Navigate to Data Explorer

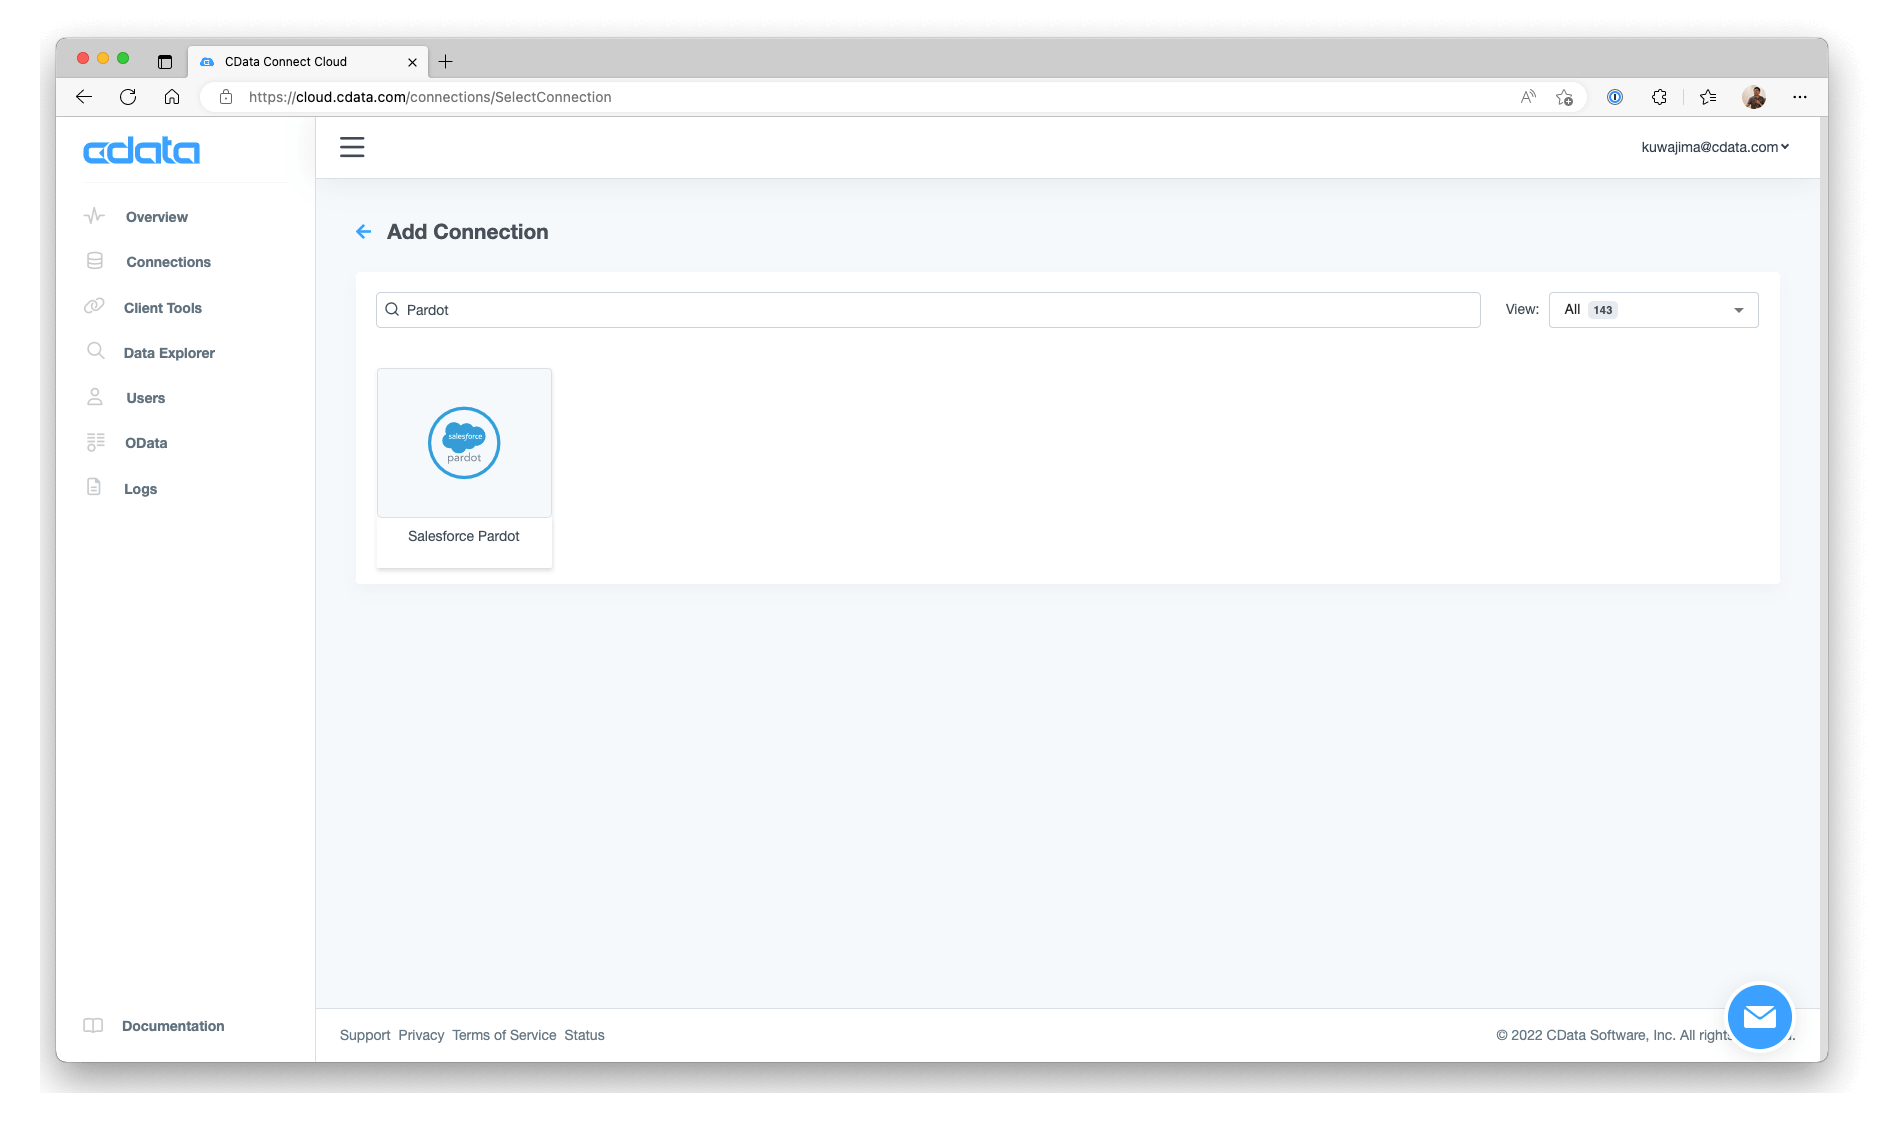(169, 353)
